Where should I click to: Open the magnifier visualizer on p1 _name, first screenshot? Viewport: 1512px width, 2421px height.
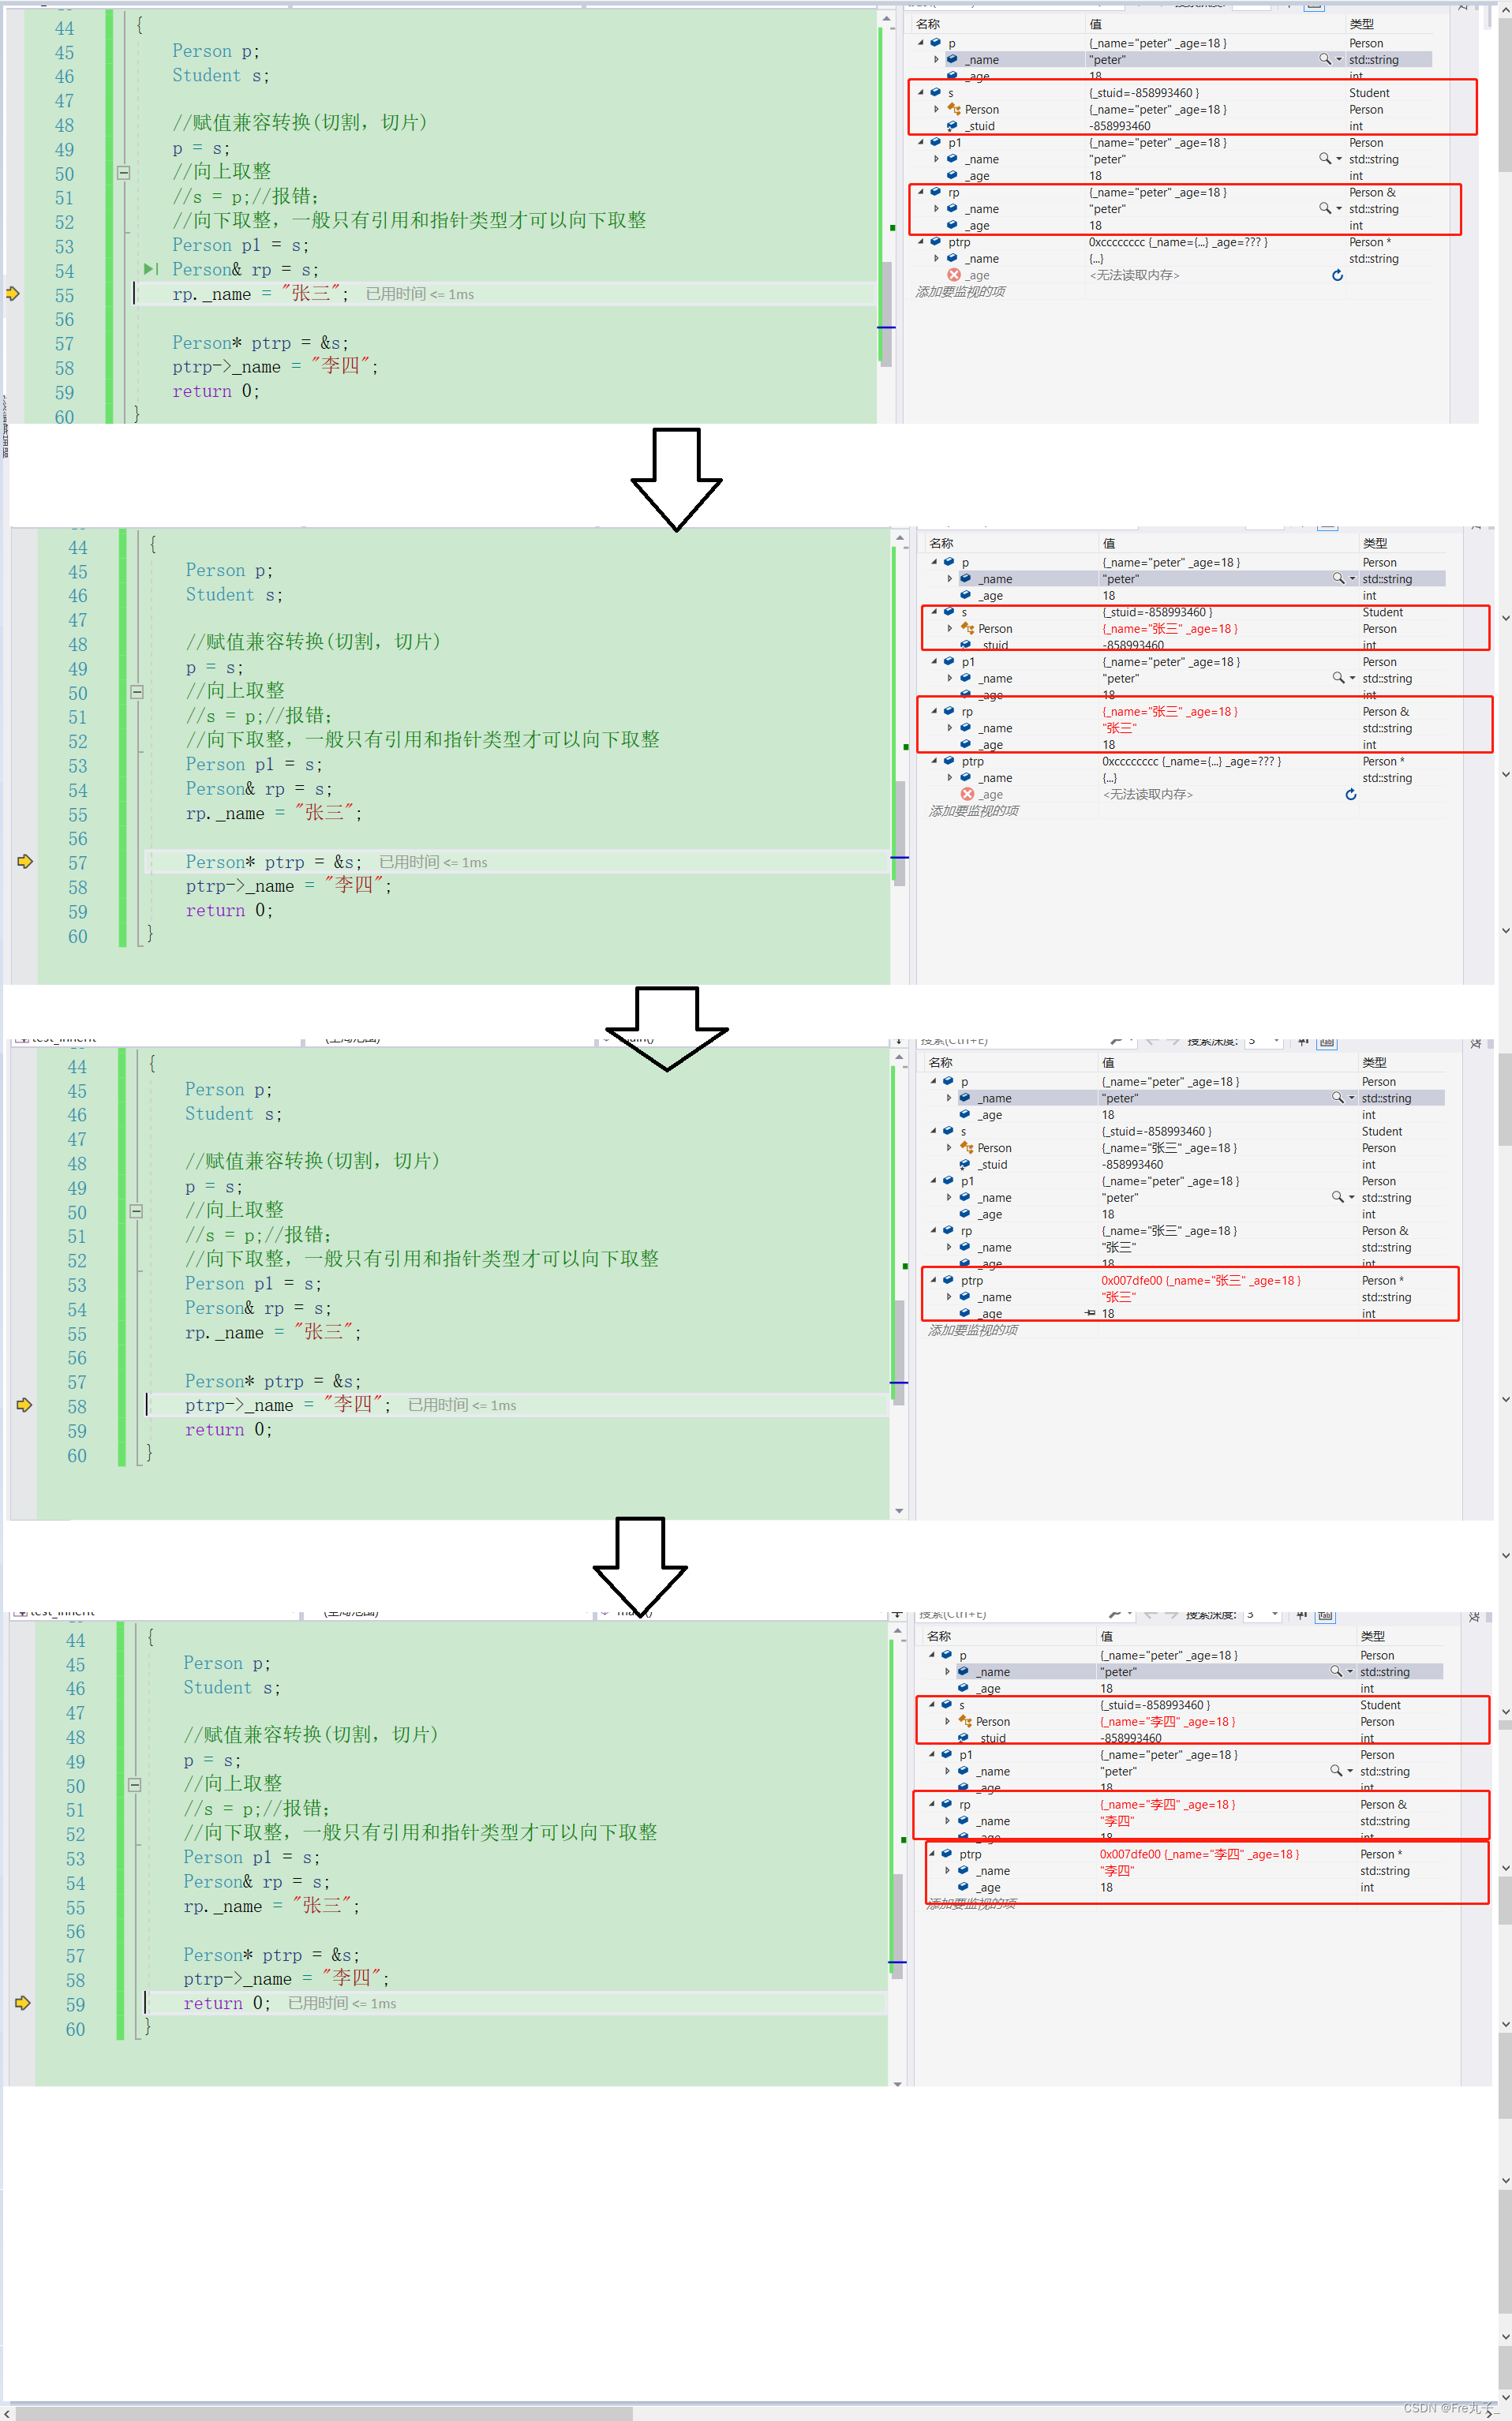(x=1325, y=158)
